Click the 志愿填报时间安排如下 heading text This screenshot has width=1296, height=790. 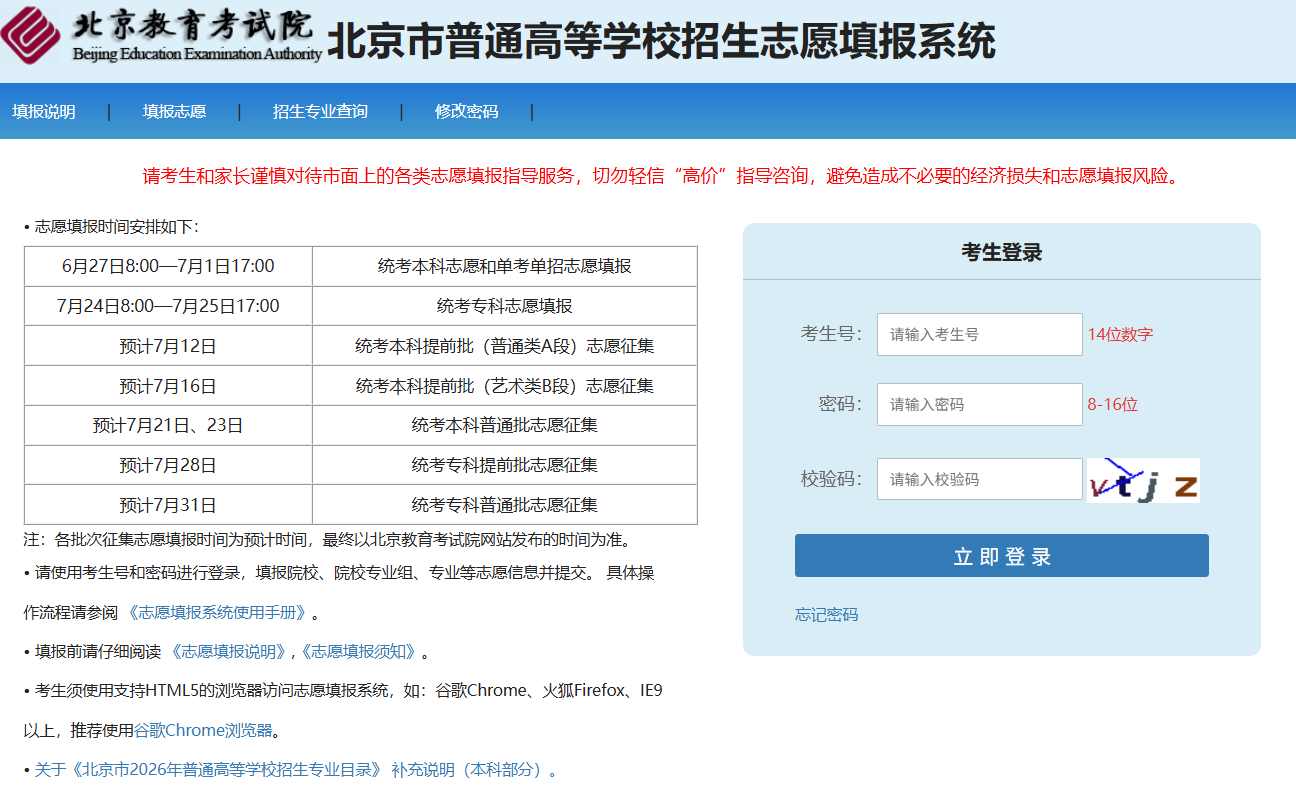pyautogui.click(x=117, y=227)
